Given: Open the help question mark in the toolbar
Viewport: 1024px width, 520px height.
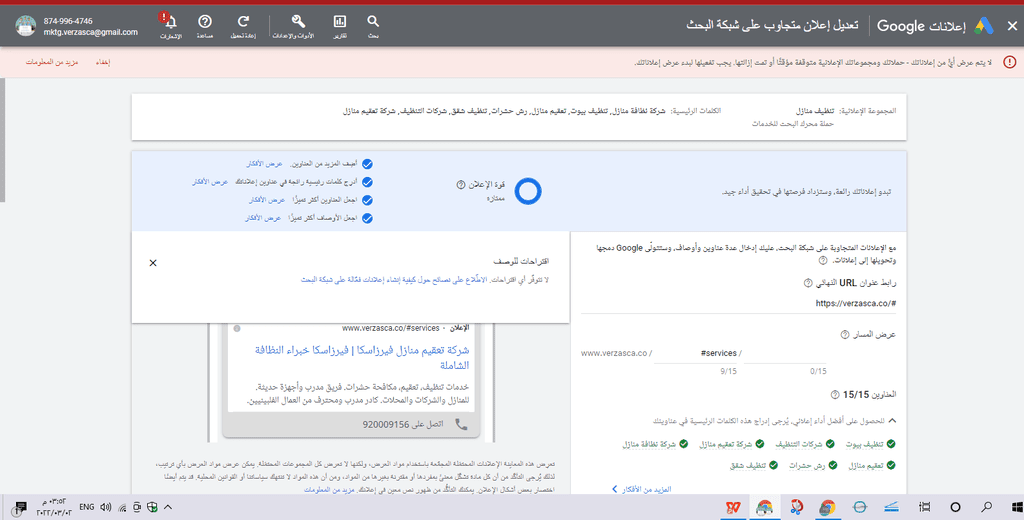Looking at the screenshot, I should click(x=205, y=22).
